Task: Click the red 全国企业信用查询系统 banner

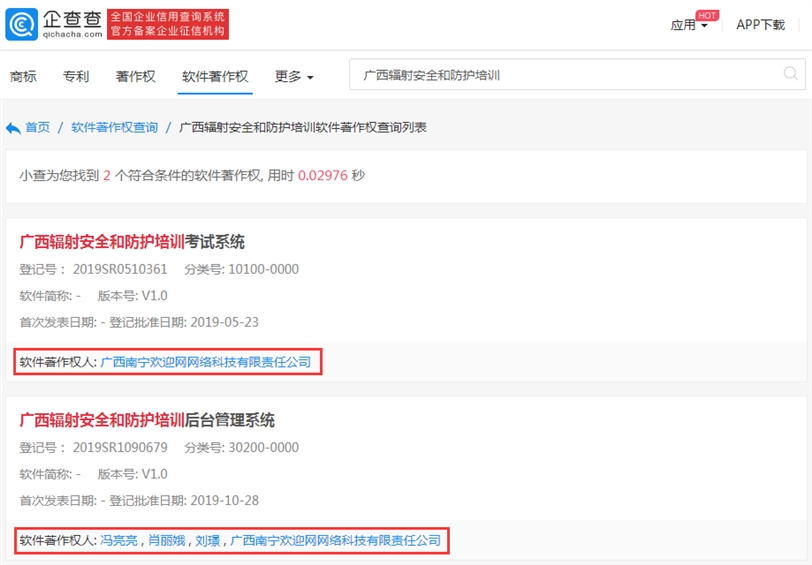Action: [168, 24]
